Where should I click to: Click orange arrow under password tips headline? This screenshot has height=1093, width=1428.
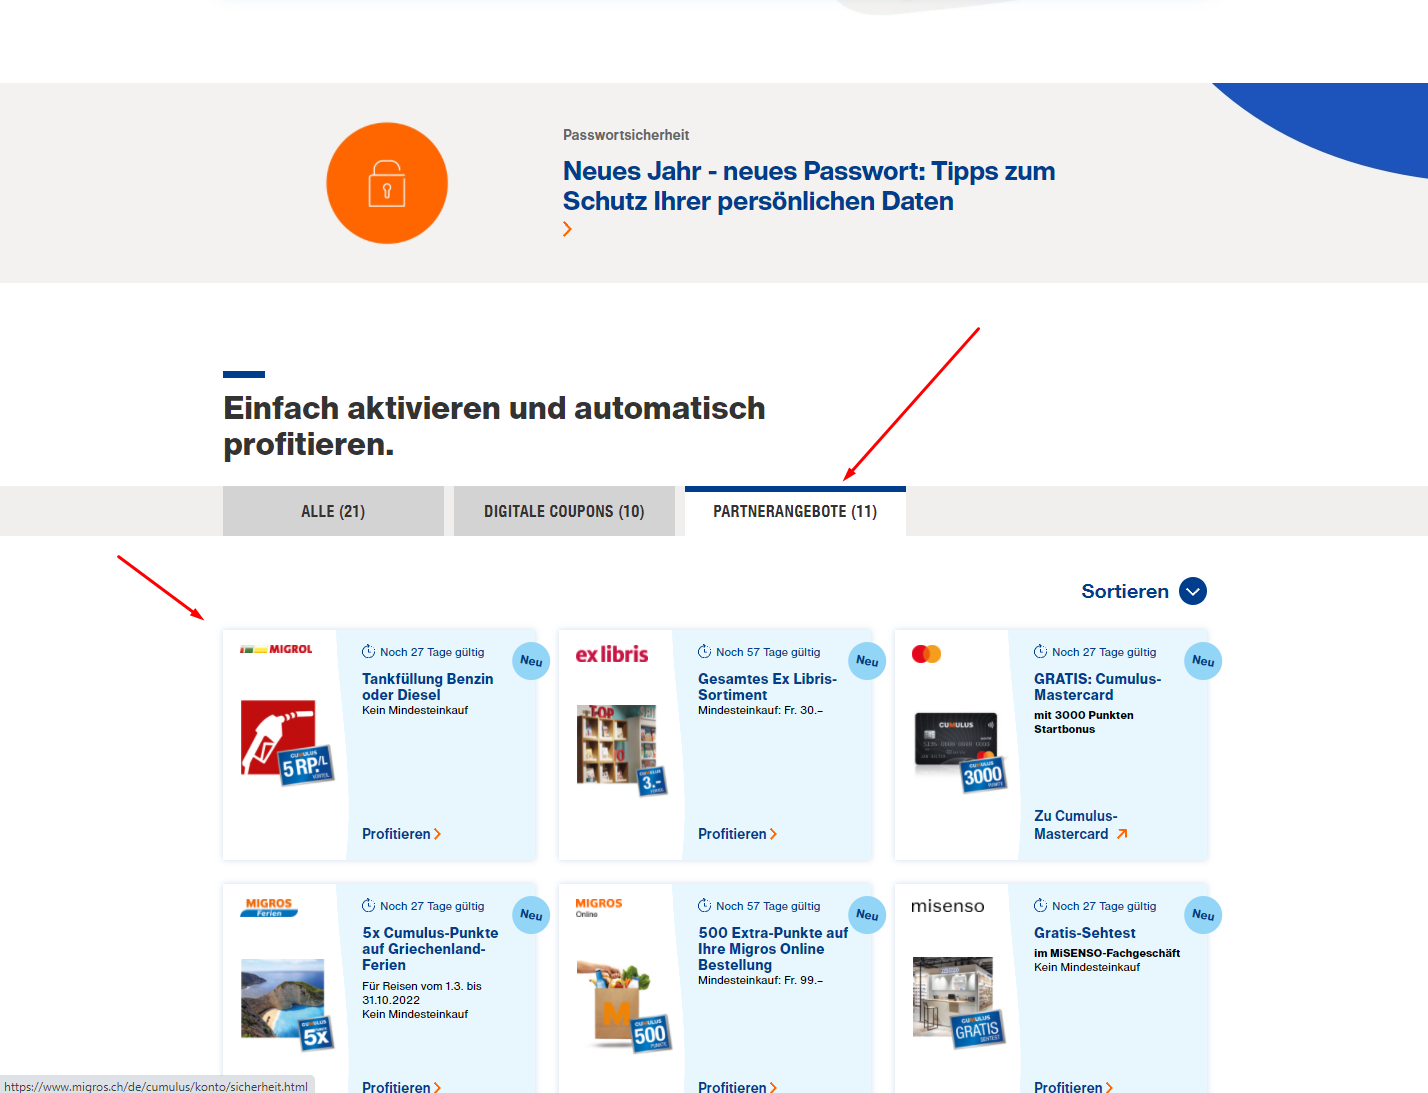(x=567, y=229)
